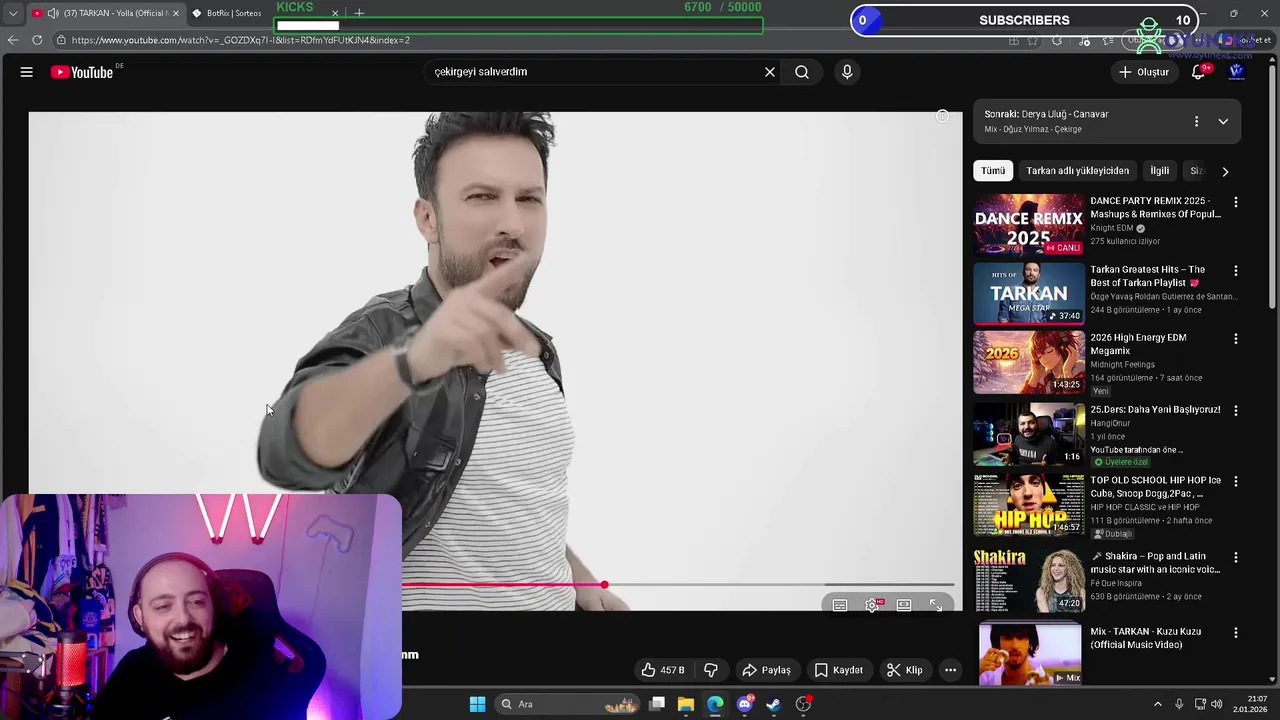Toggle subtitles in the video player
Screen dimensions: 1280x720
tap(840, 605)
